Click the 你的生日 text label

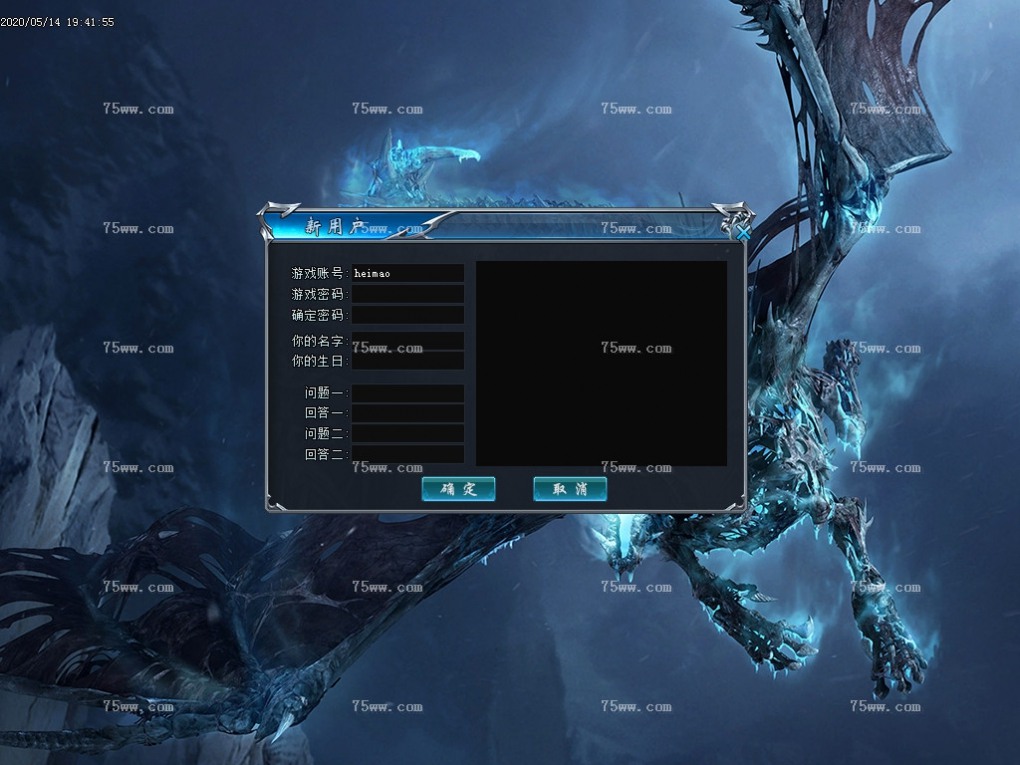pos(317,361)
